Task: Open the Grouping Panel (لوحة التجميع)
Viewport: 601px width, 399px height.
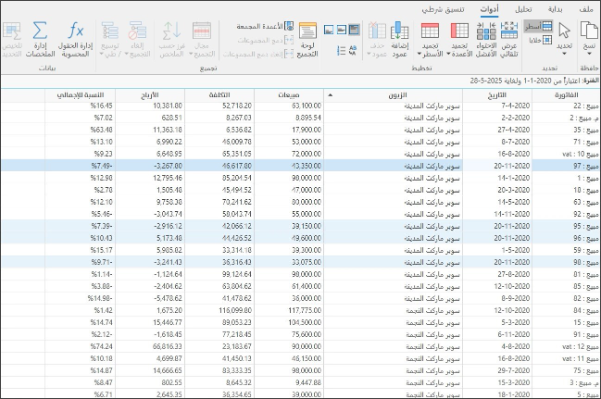Action: coord(307,39)
